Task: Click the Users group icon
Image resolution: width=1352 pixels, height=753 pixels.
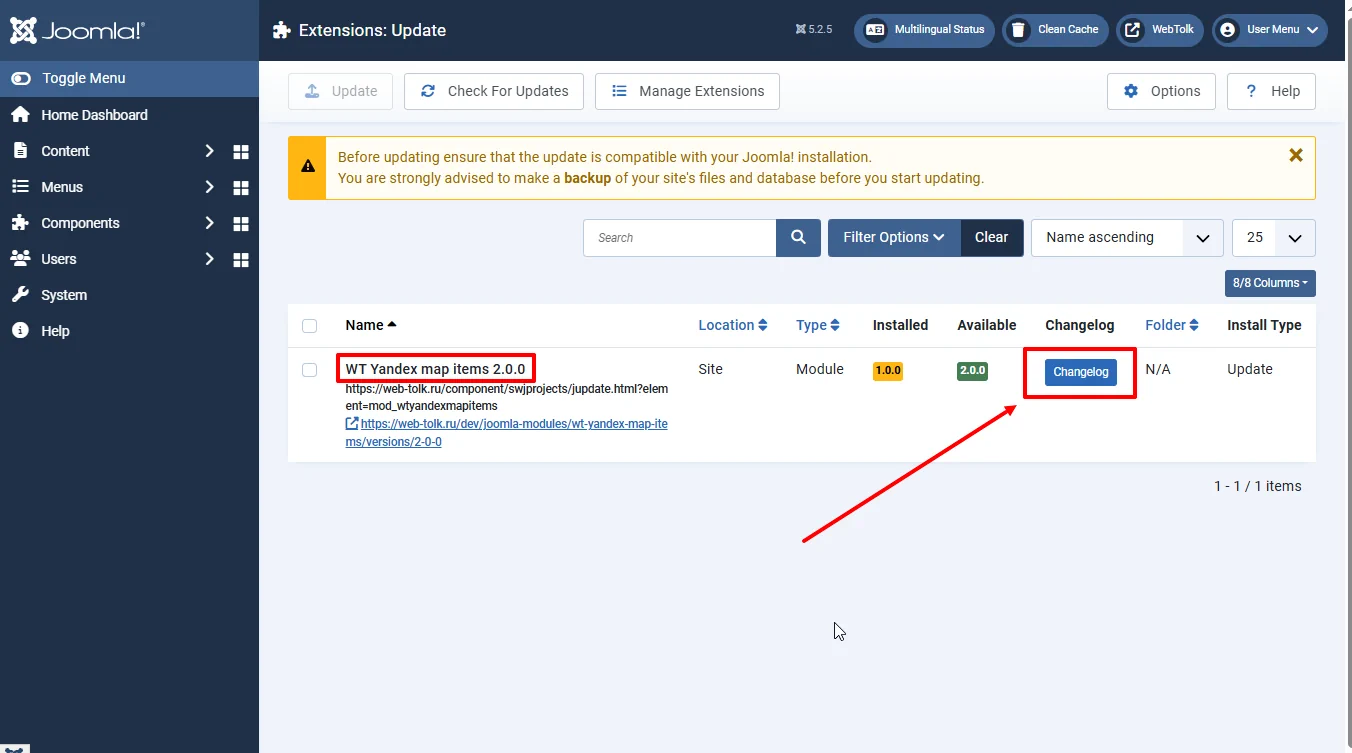Action: [20, 259]
